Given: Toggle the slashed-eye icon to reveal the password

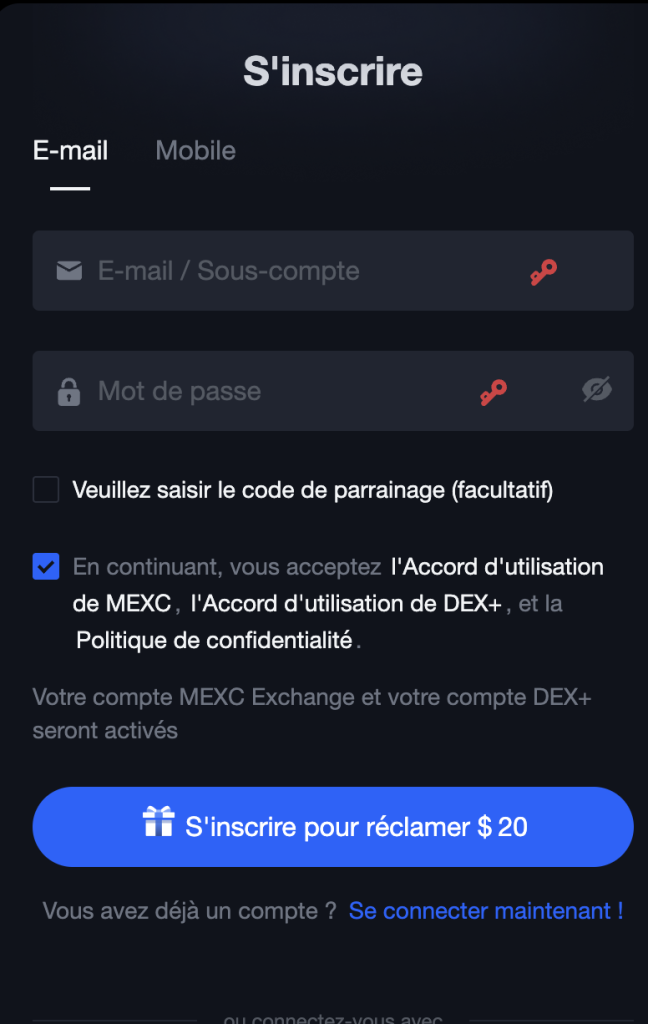Looking at the screenshot, I should tap(598, 390).
